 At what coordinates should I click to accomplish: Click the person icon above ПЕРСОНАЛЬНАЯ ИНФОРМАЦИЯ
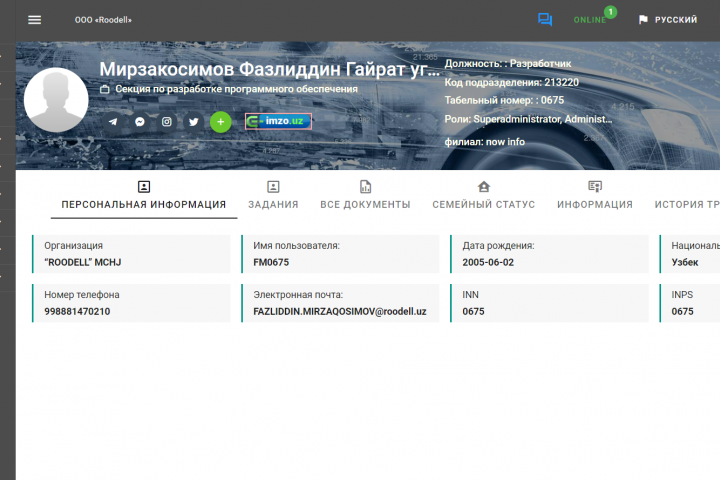pos(144,186)
